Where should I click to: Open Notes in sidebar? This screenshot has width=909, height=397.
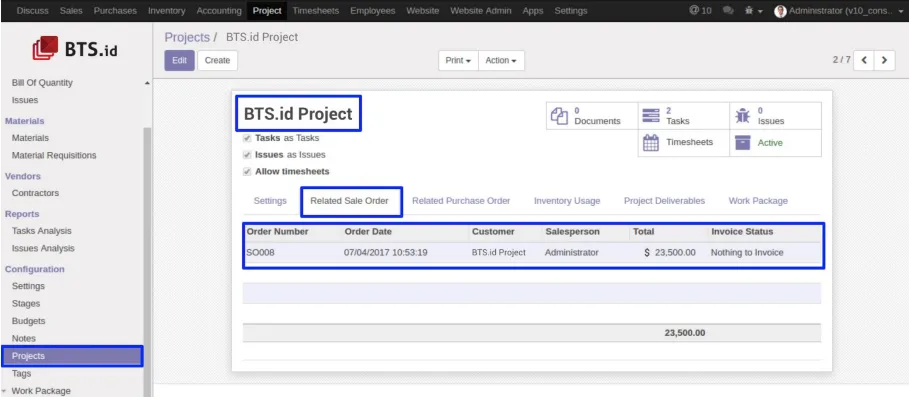(24, 338)
